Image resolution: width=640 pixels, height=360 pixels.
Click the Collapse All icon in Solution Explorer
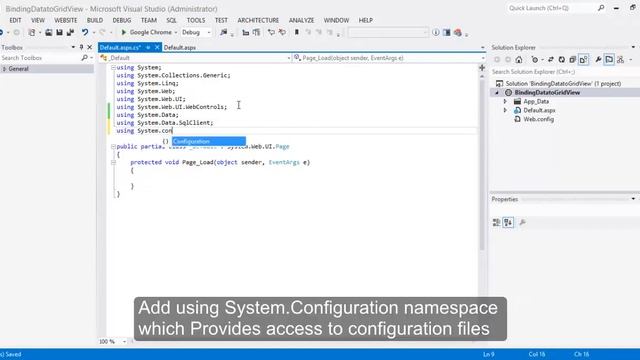pyautogui.click(x=573, y=60)
